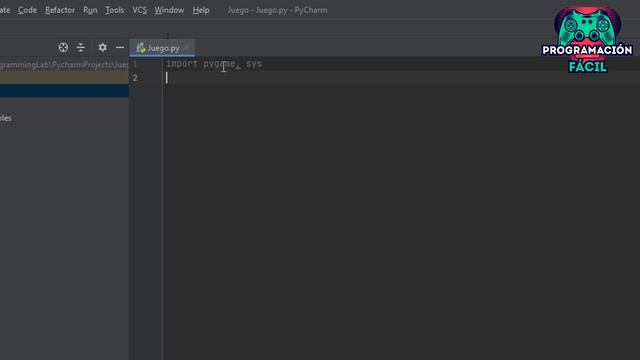Close the Juego.py tab
Image resolution: width=640 pixels, height=360 pixels.
[187, 48]
